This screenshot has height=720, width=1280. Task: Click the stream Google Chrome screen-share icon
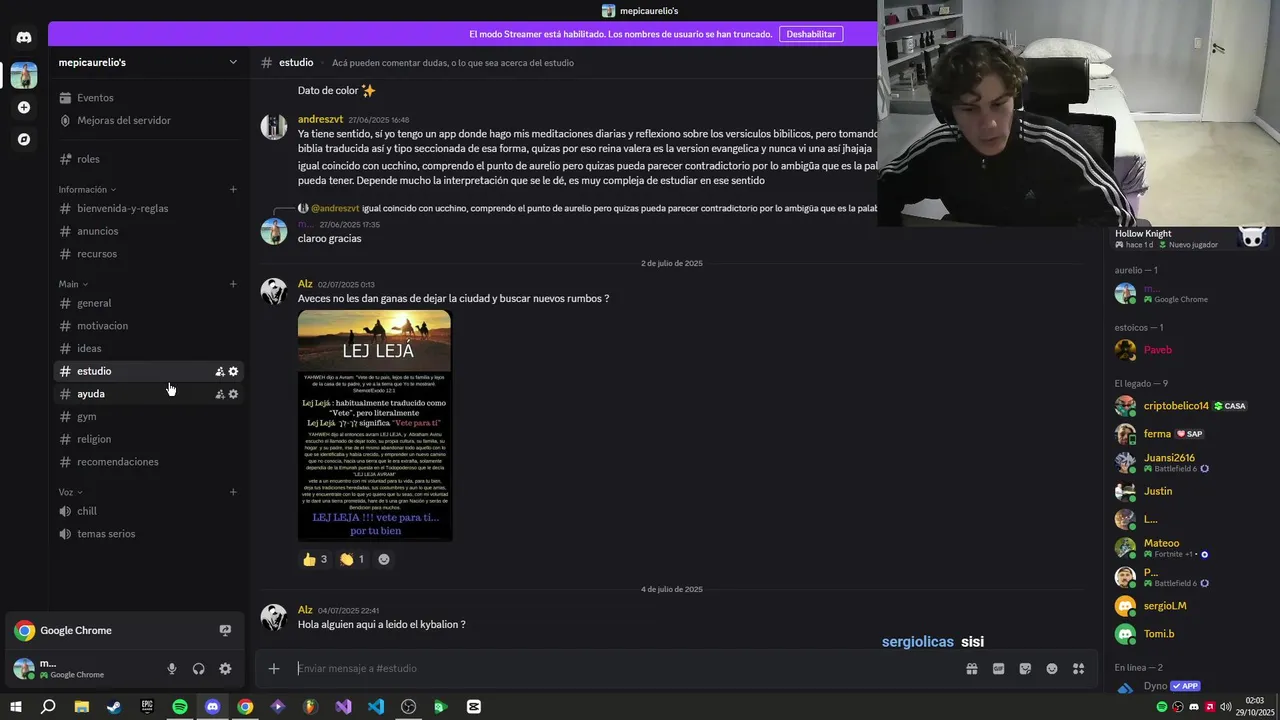[225, 630]
